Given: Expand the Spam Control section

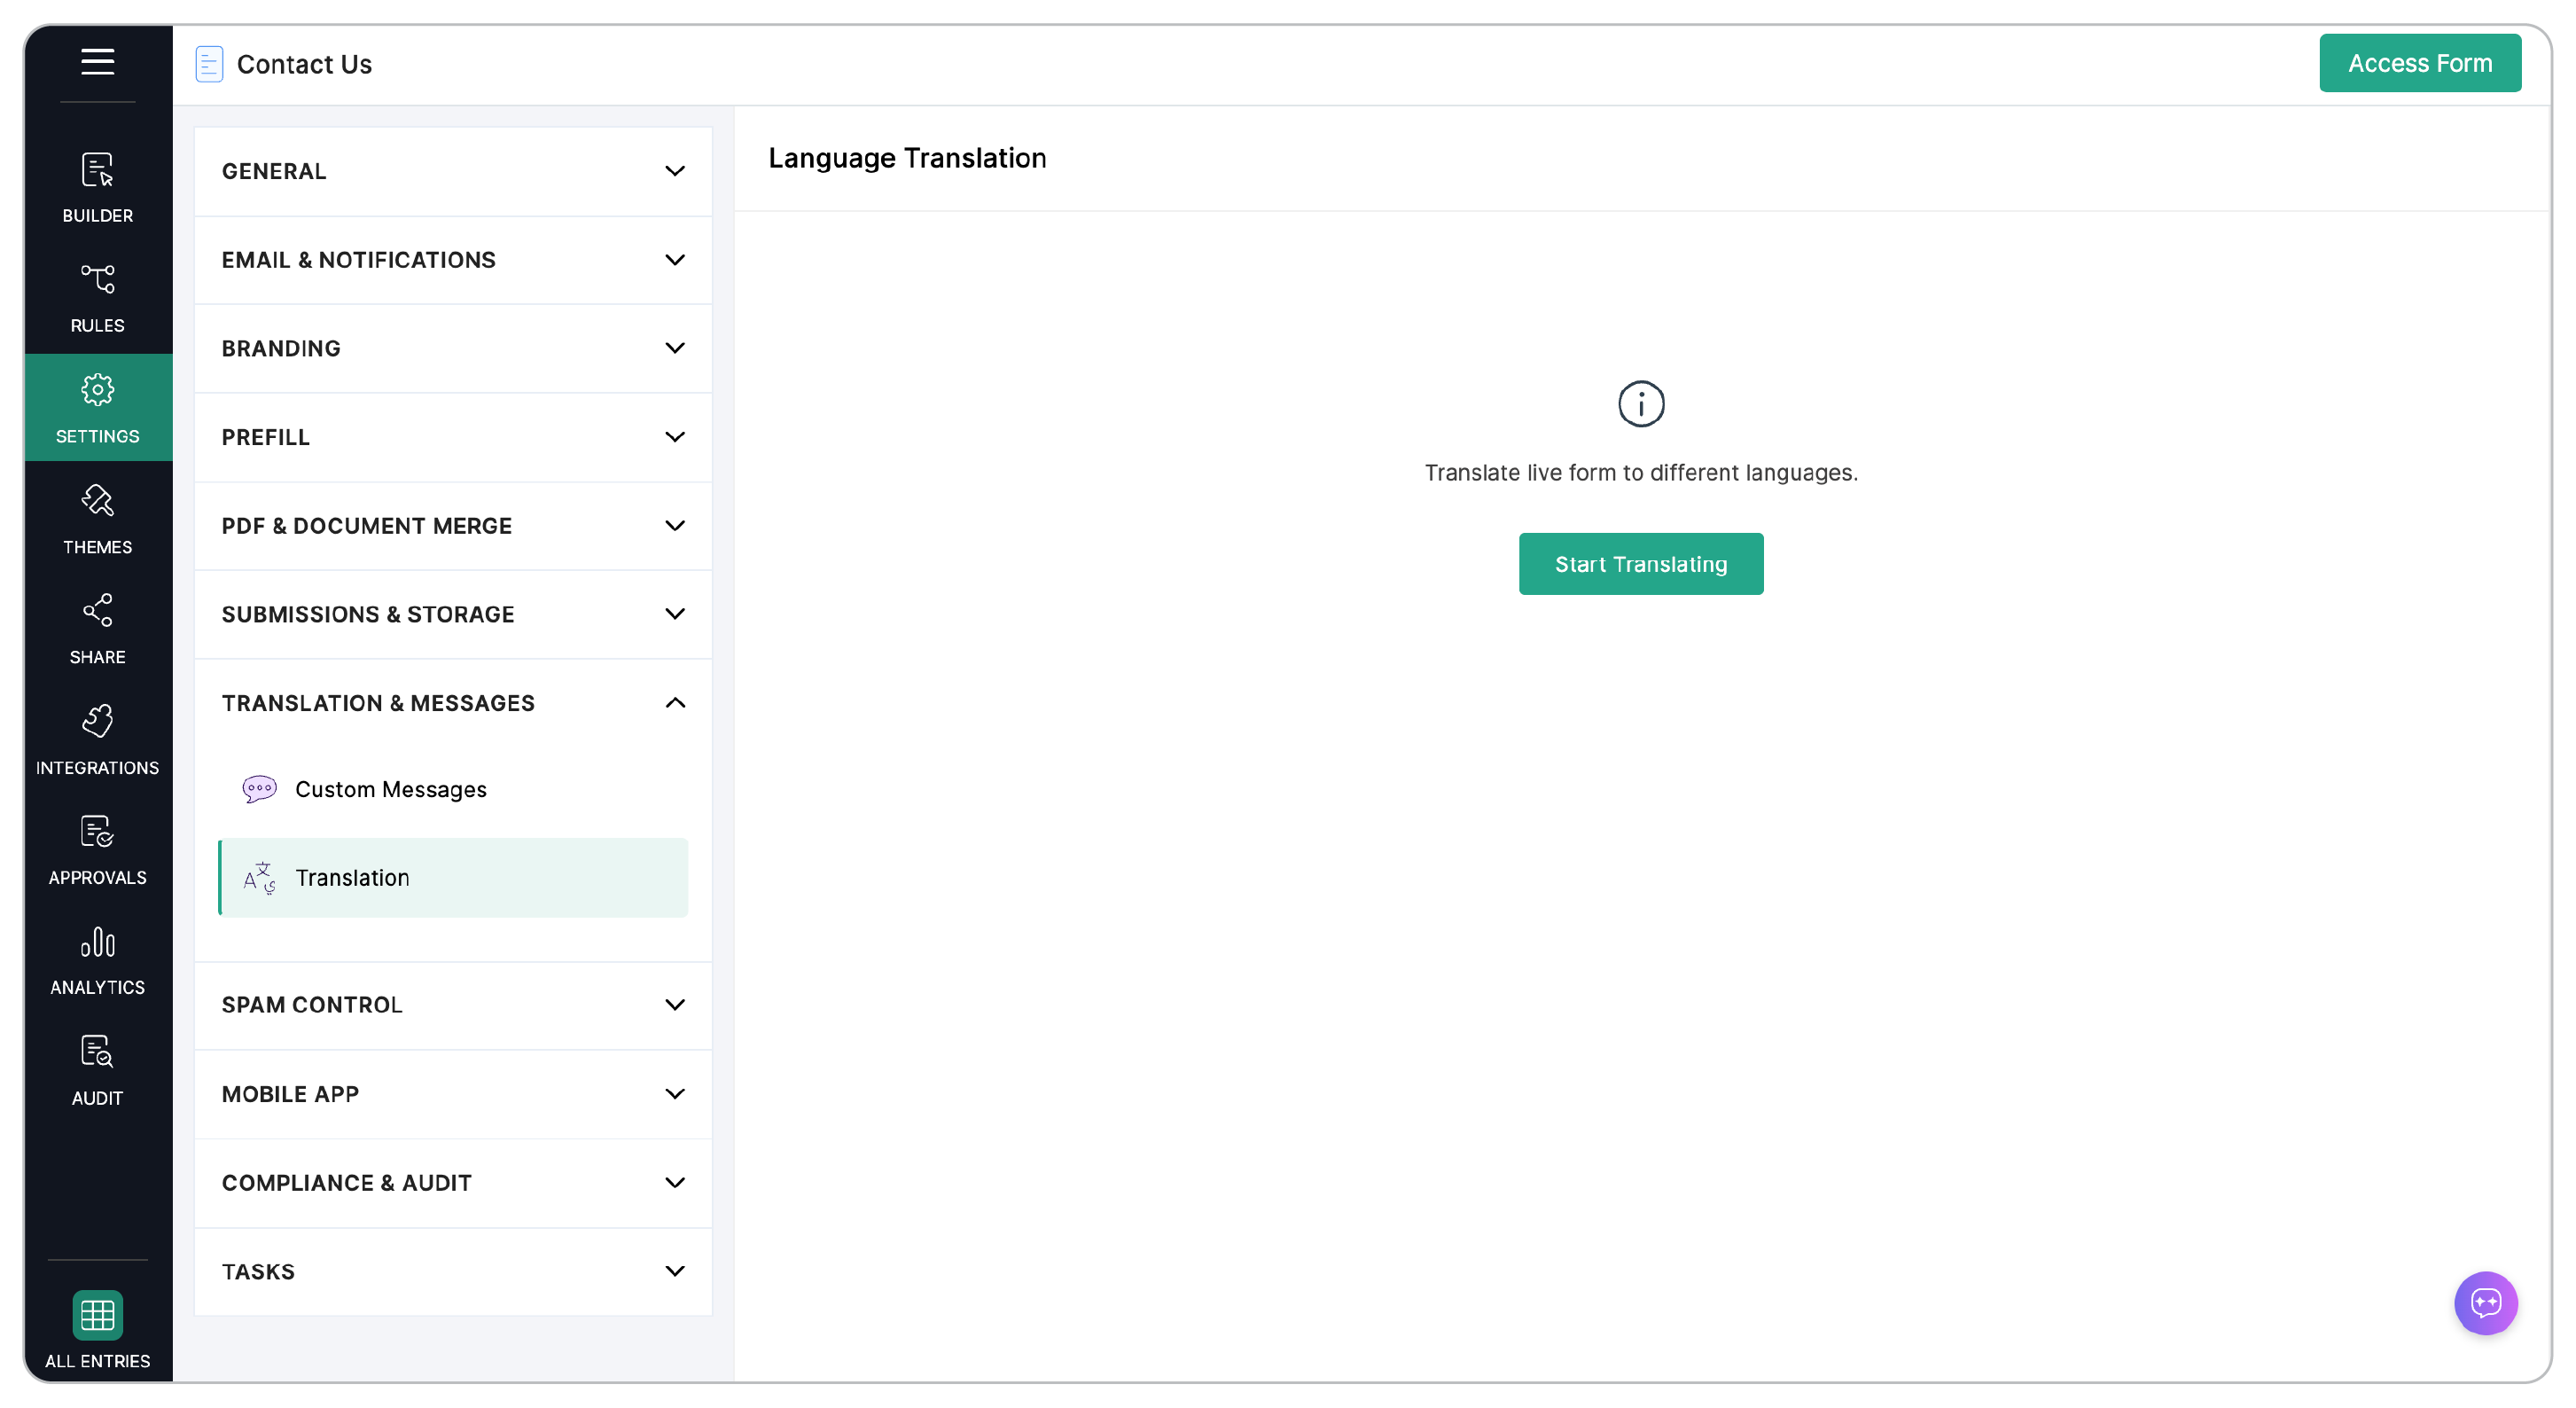Looking at the screenshot, I should click(x=453, y=1005).
